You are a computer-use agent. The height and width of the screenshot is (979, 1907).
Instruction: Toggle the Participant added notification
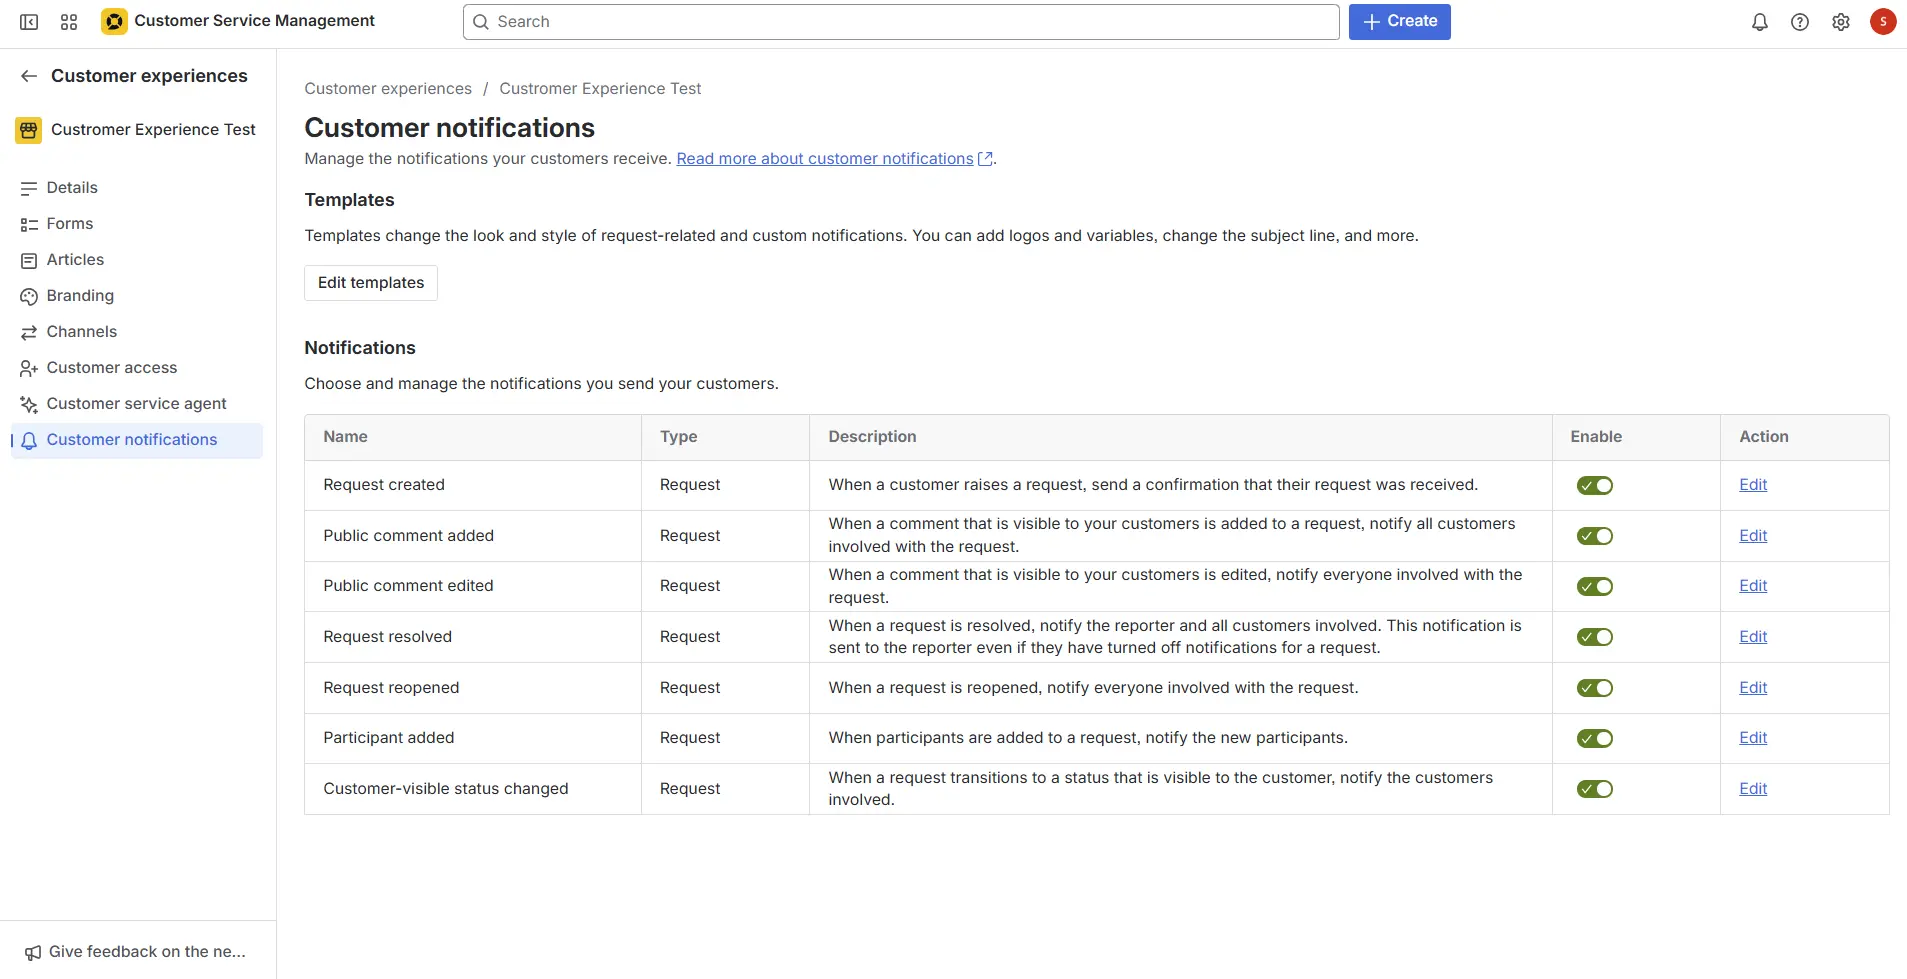[x=1594, y=739]
